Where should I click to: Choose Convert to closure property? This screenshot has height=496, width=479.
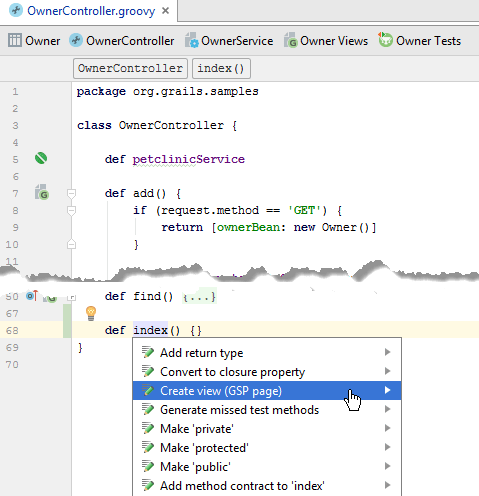click(x=267, y=372)
